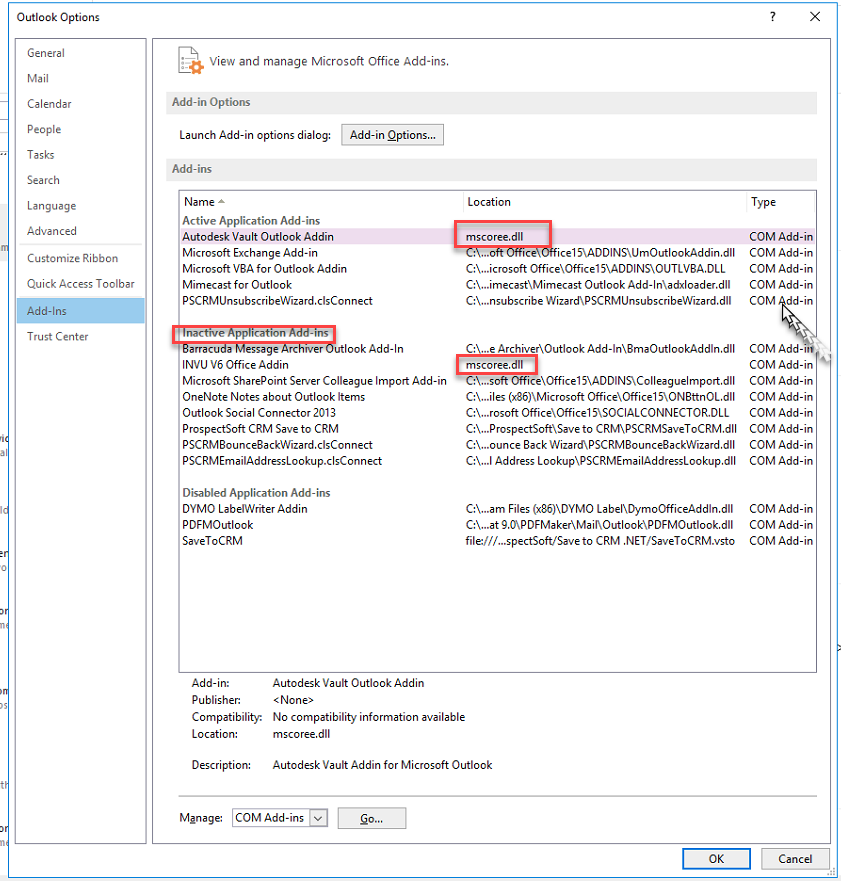This screenshot has width=841, height=881.
Task: Click the Description text for Autodesk Vault
Action: (382, 765)
